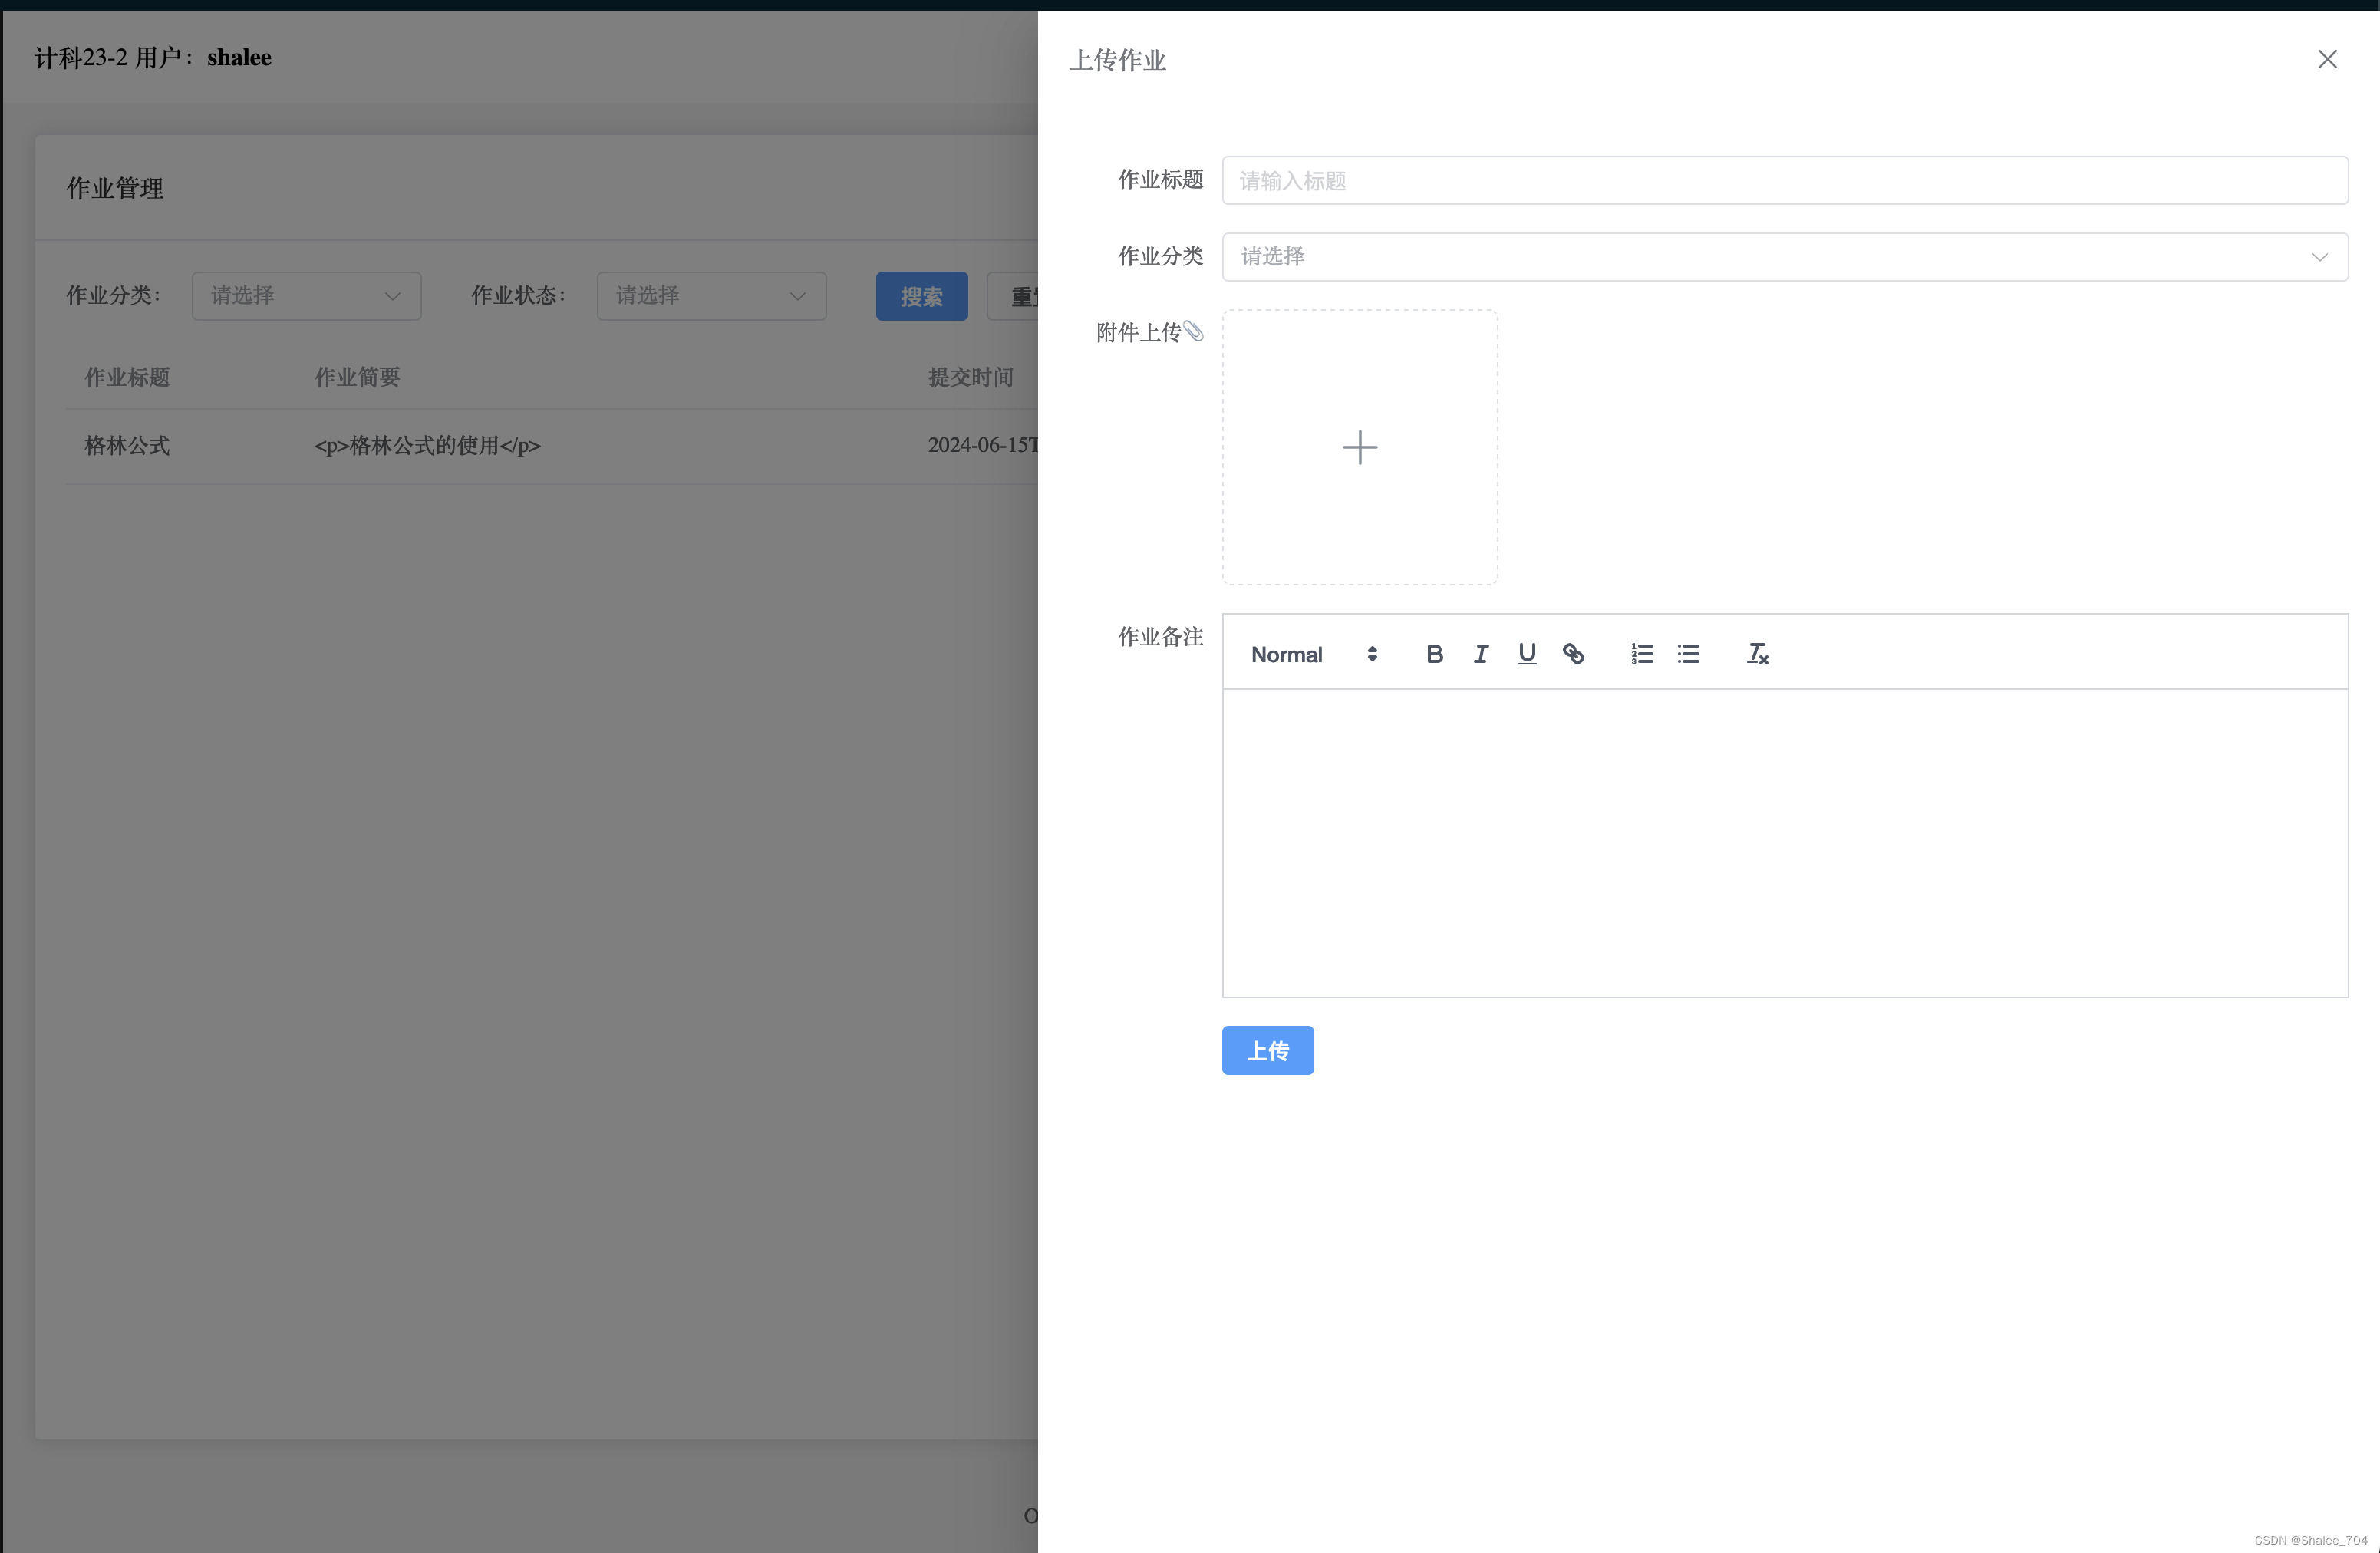Screen dimensions: 2380x1553
Task: Click the plus icon to upload attachment
Action: click(x=1359, y=447)
